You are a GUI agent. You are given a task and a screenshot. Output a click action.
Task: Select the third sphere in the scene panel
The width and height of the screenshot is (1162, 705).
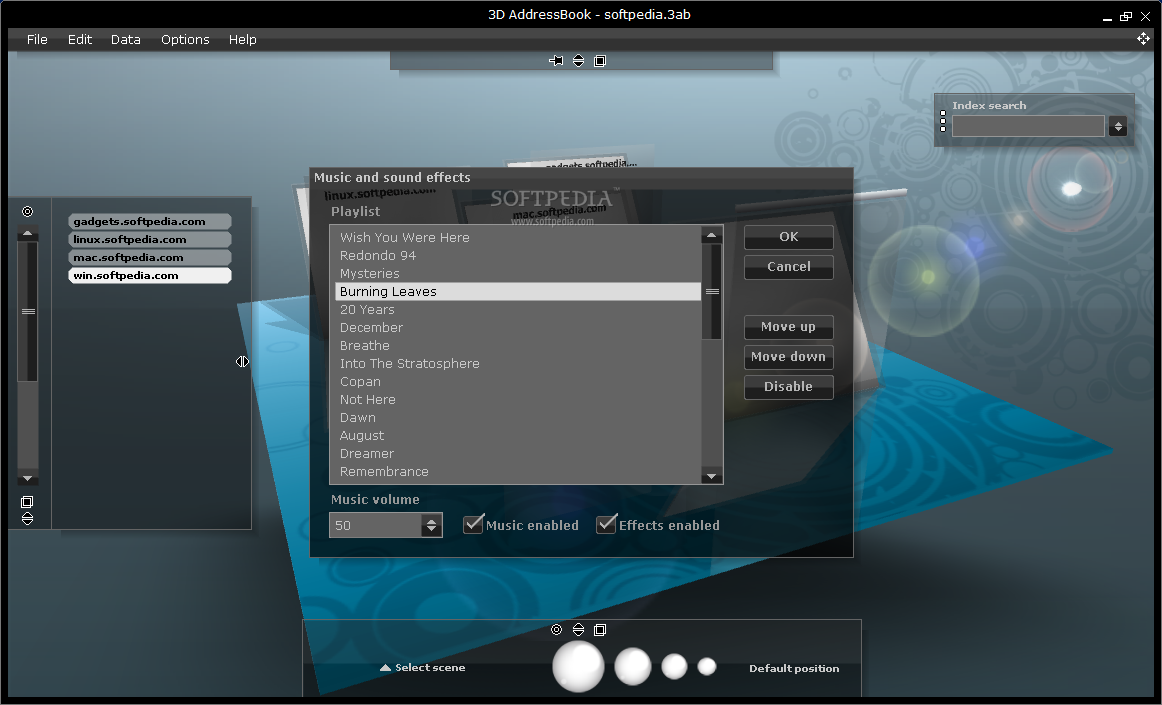(674, 666)
